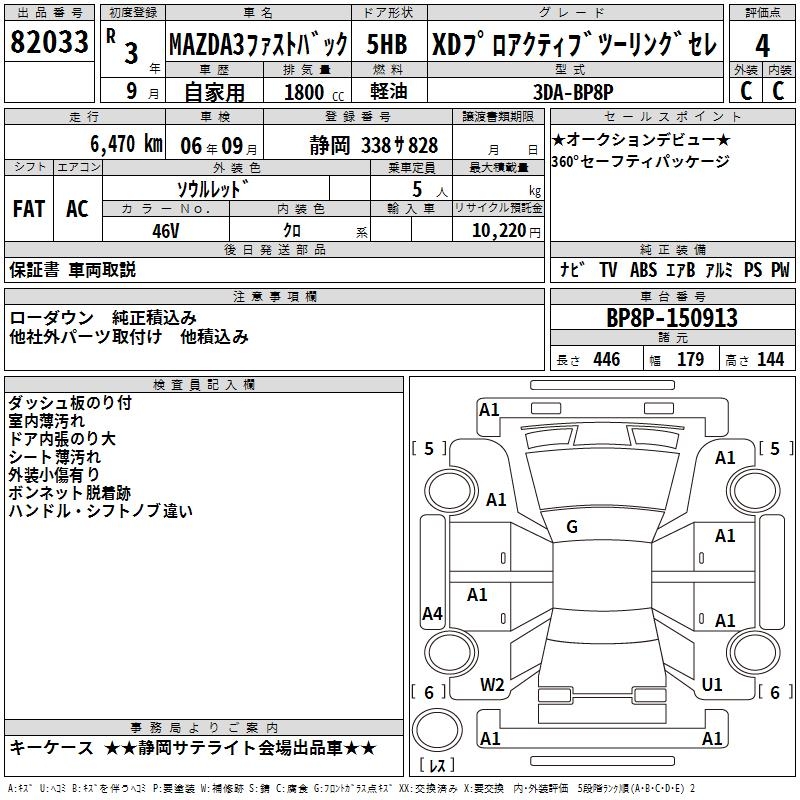Click the A4 damage mark on the car diagram
800x800 pixels.
(432, 613)
